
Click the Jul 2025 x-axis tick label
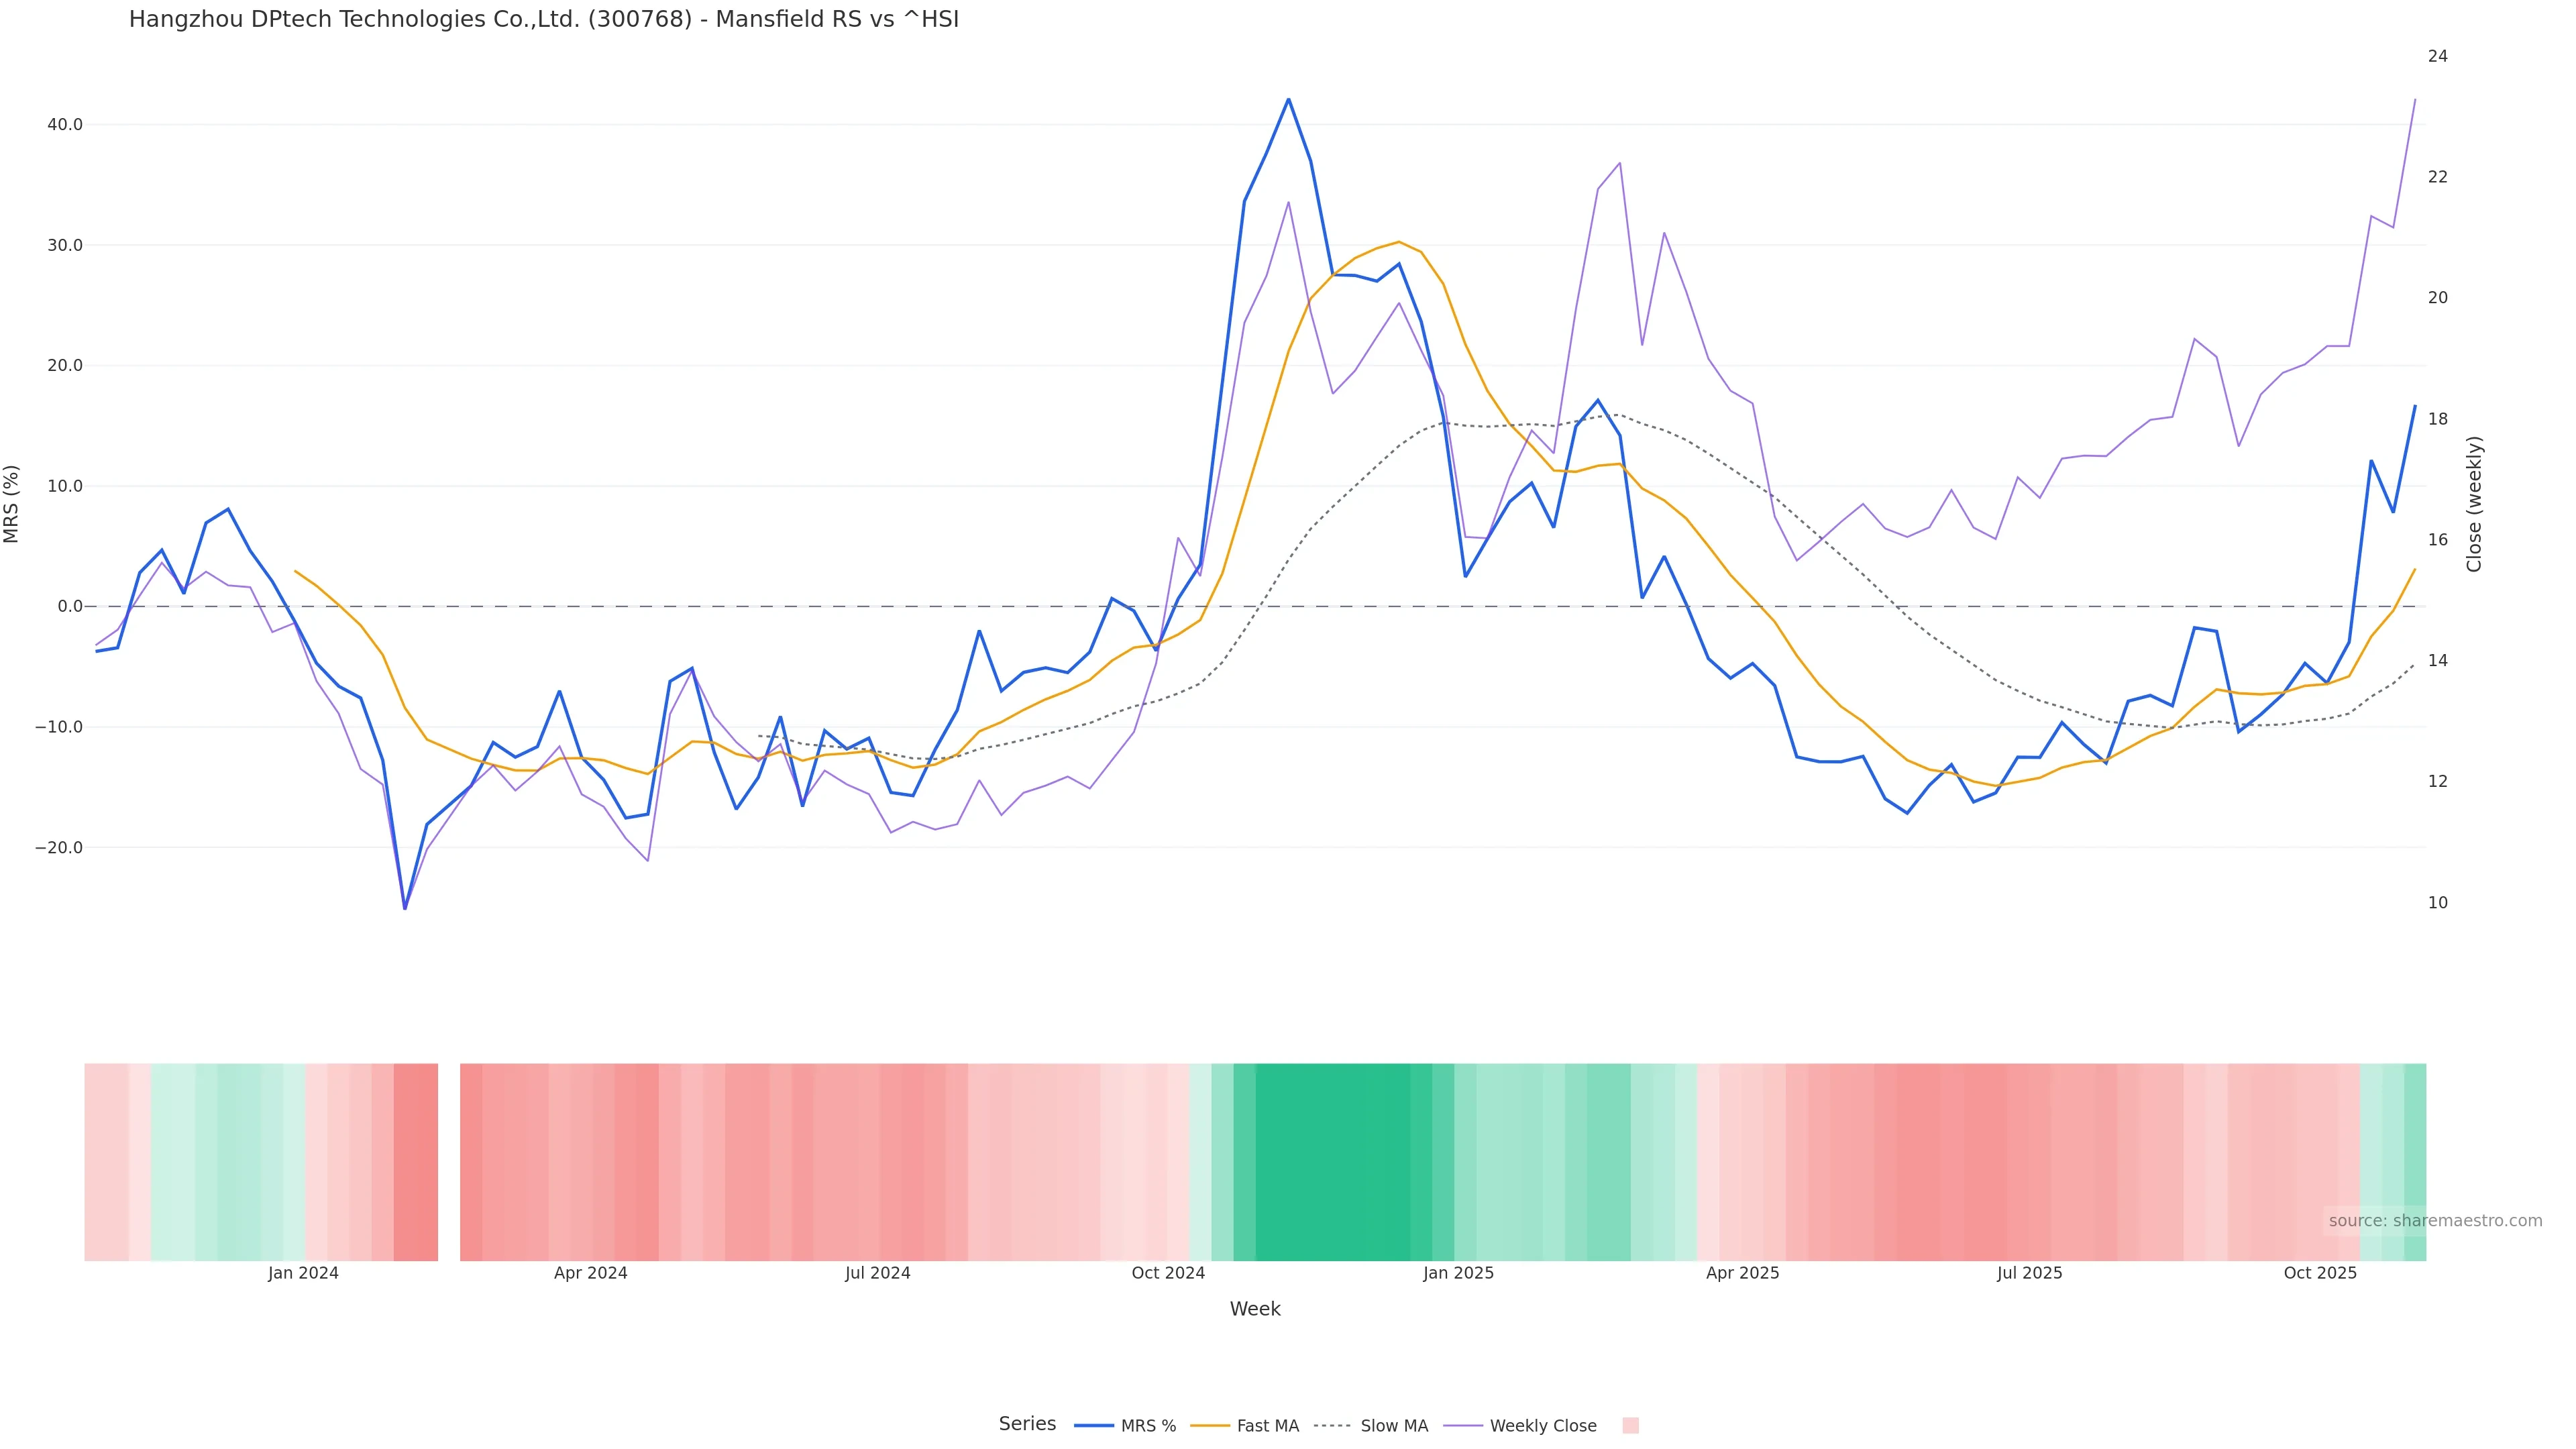[x=2029, y=1274]
